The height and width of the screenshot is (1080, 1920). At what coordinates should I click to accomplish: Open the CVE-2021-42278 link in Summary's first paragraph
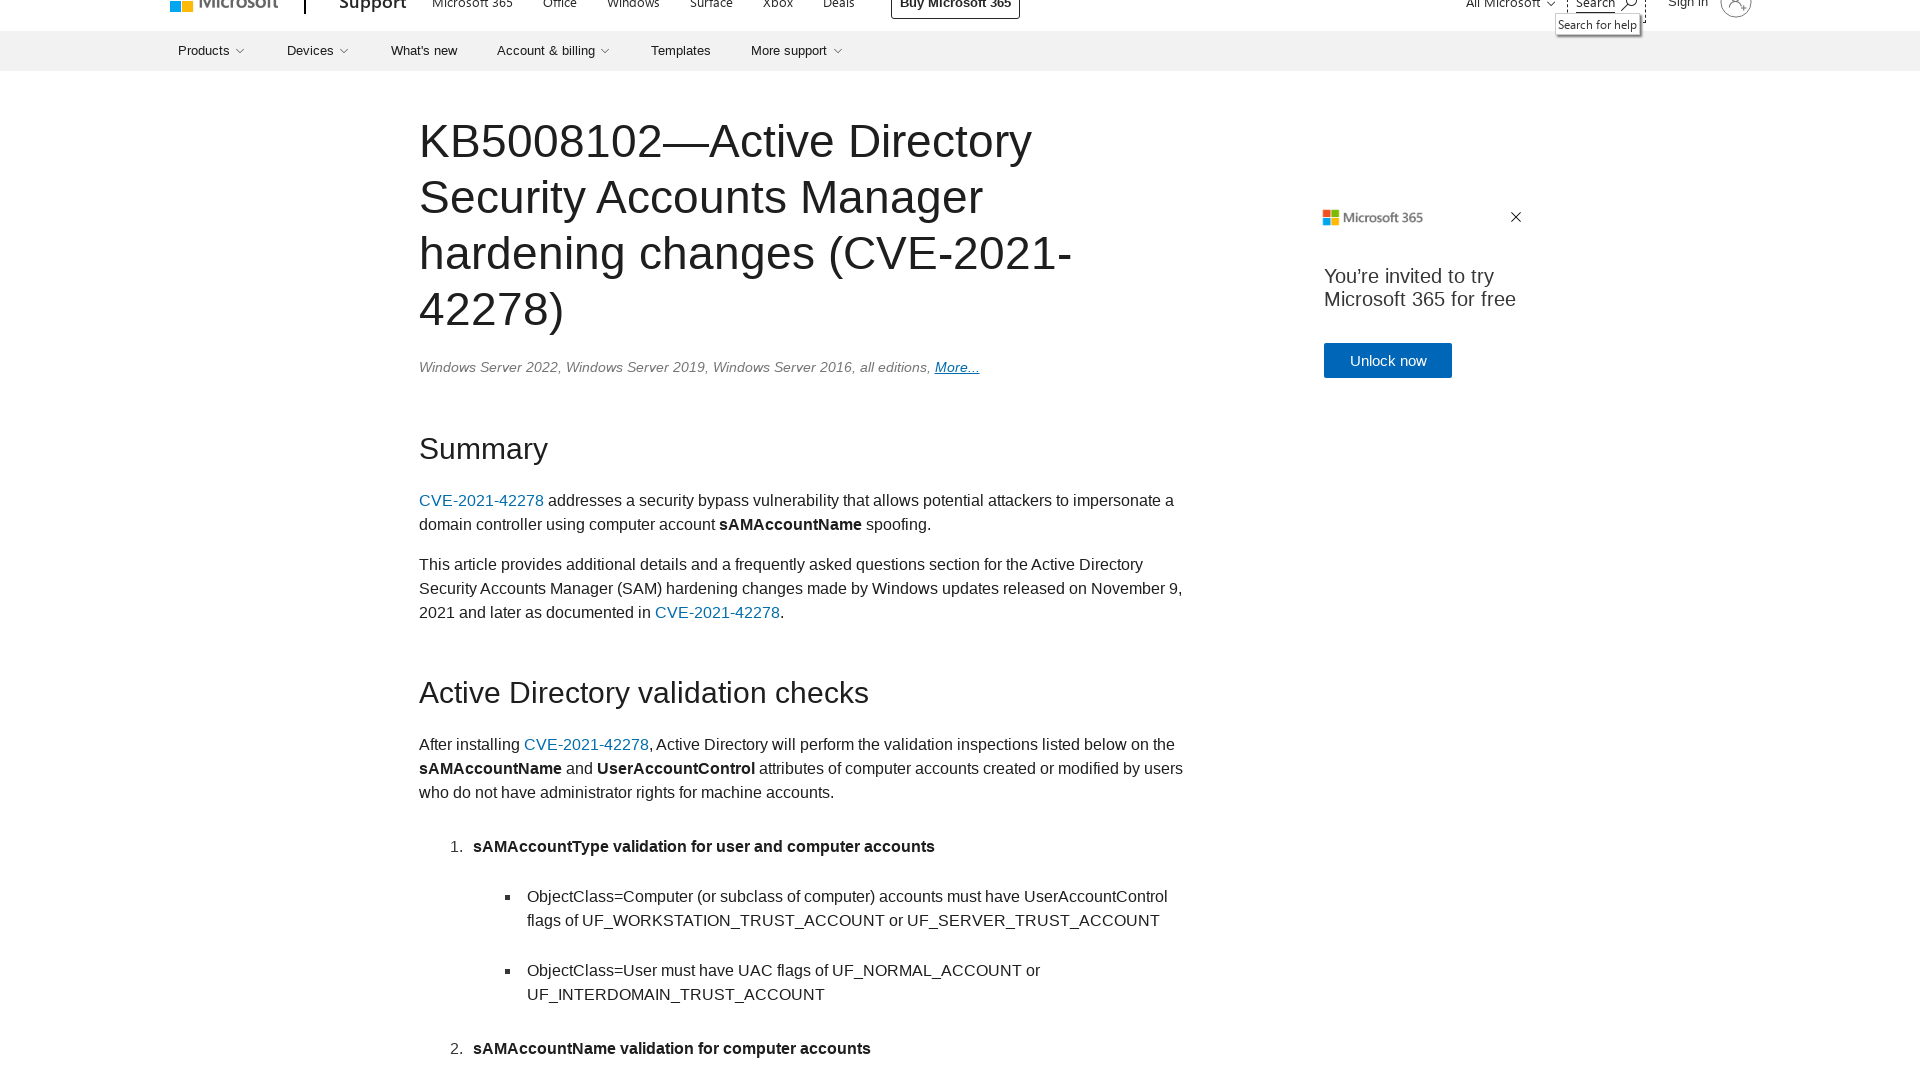481,501
